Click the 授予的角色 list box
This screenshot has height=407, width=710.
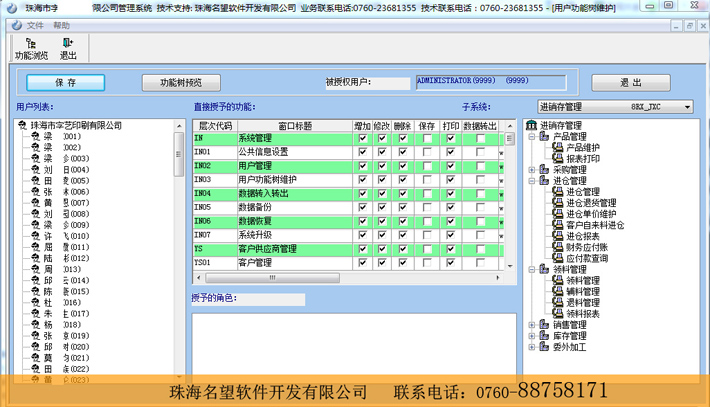[354, 344]
